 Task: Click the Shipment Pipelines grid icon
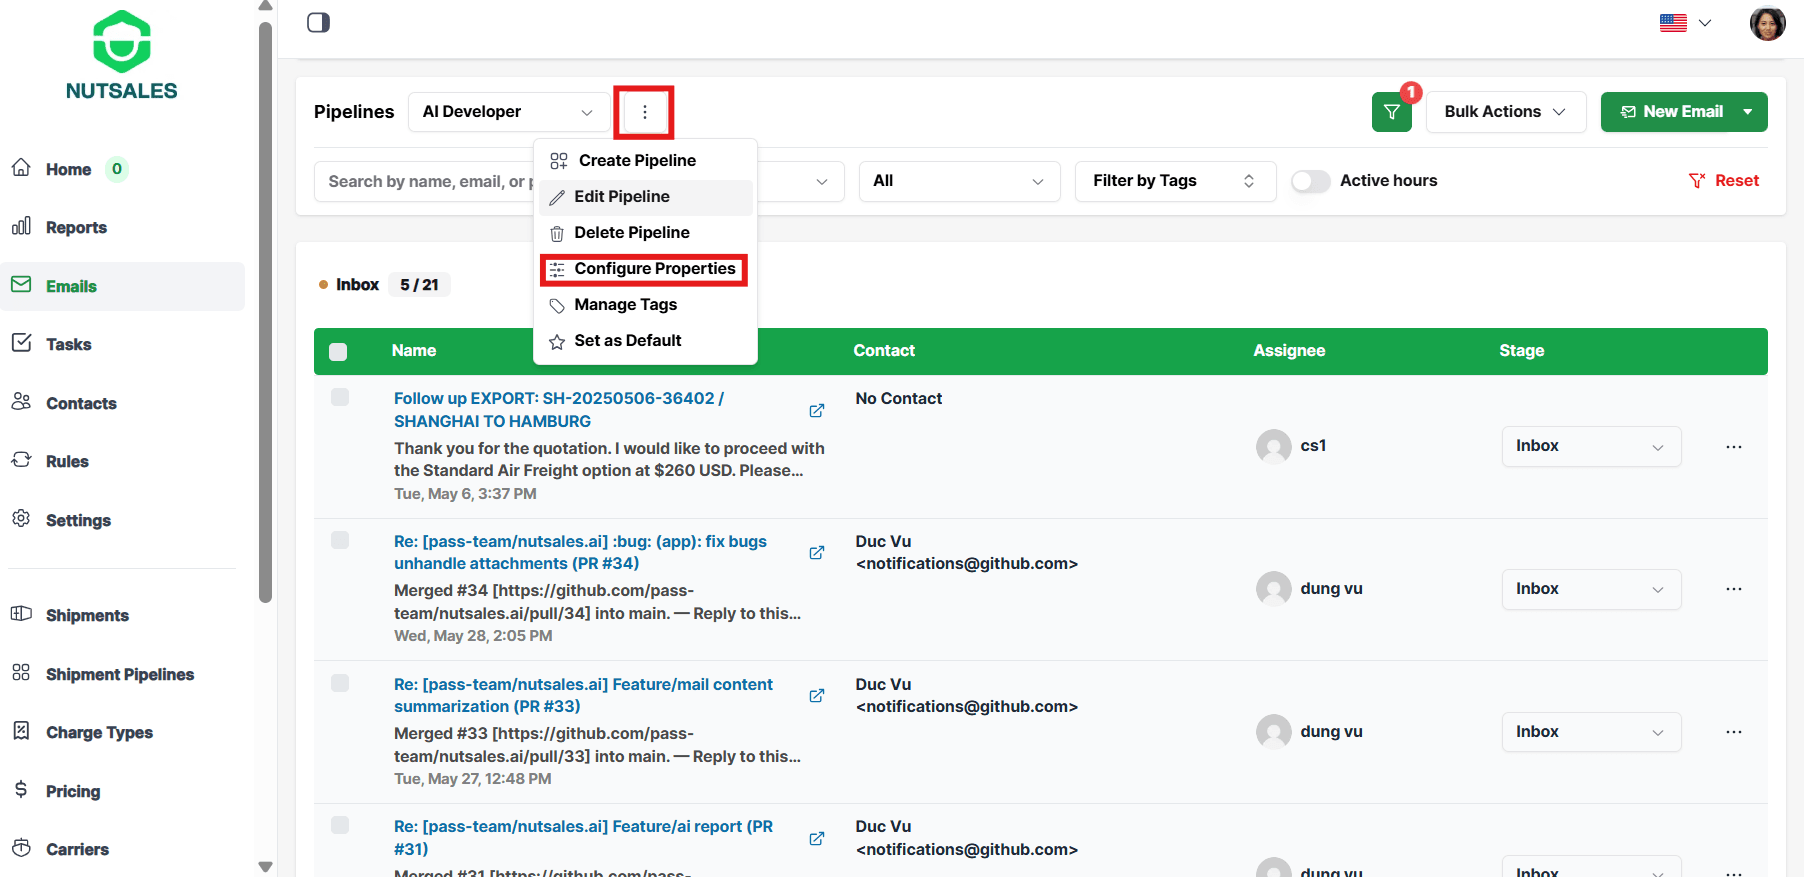click(21, 673)
